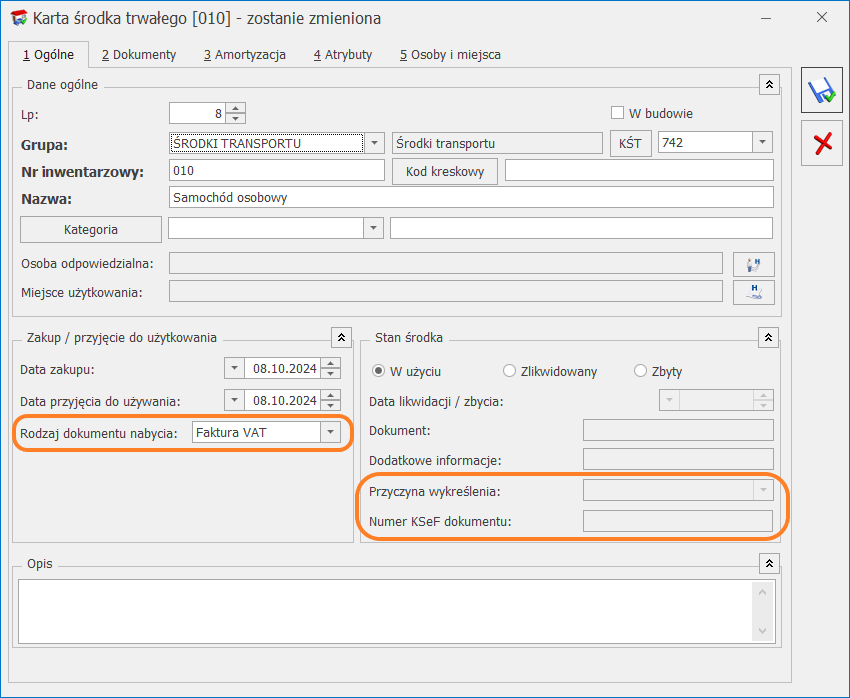
Task: Open the Kategoria dropdown arrow
Action: click(373, 228)
